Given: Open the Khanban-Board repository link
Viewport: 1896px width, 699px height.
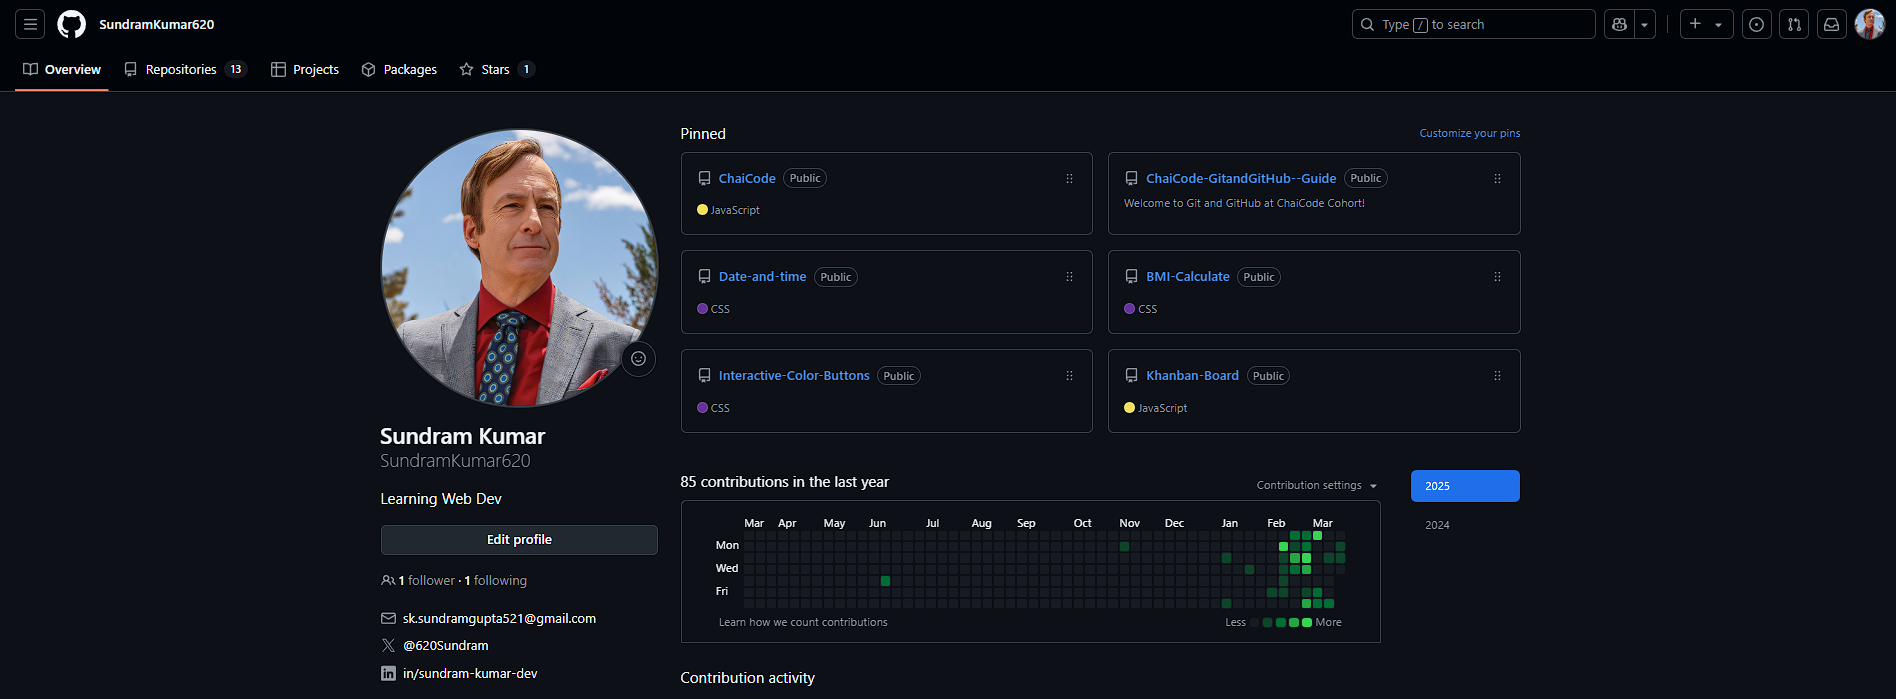Looking at the screenshot, I should 1192,376.
